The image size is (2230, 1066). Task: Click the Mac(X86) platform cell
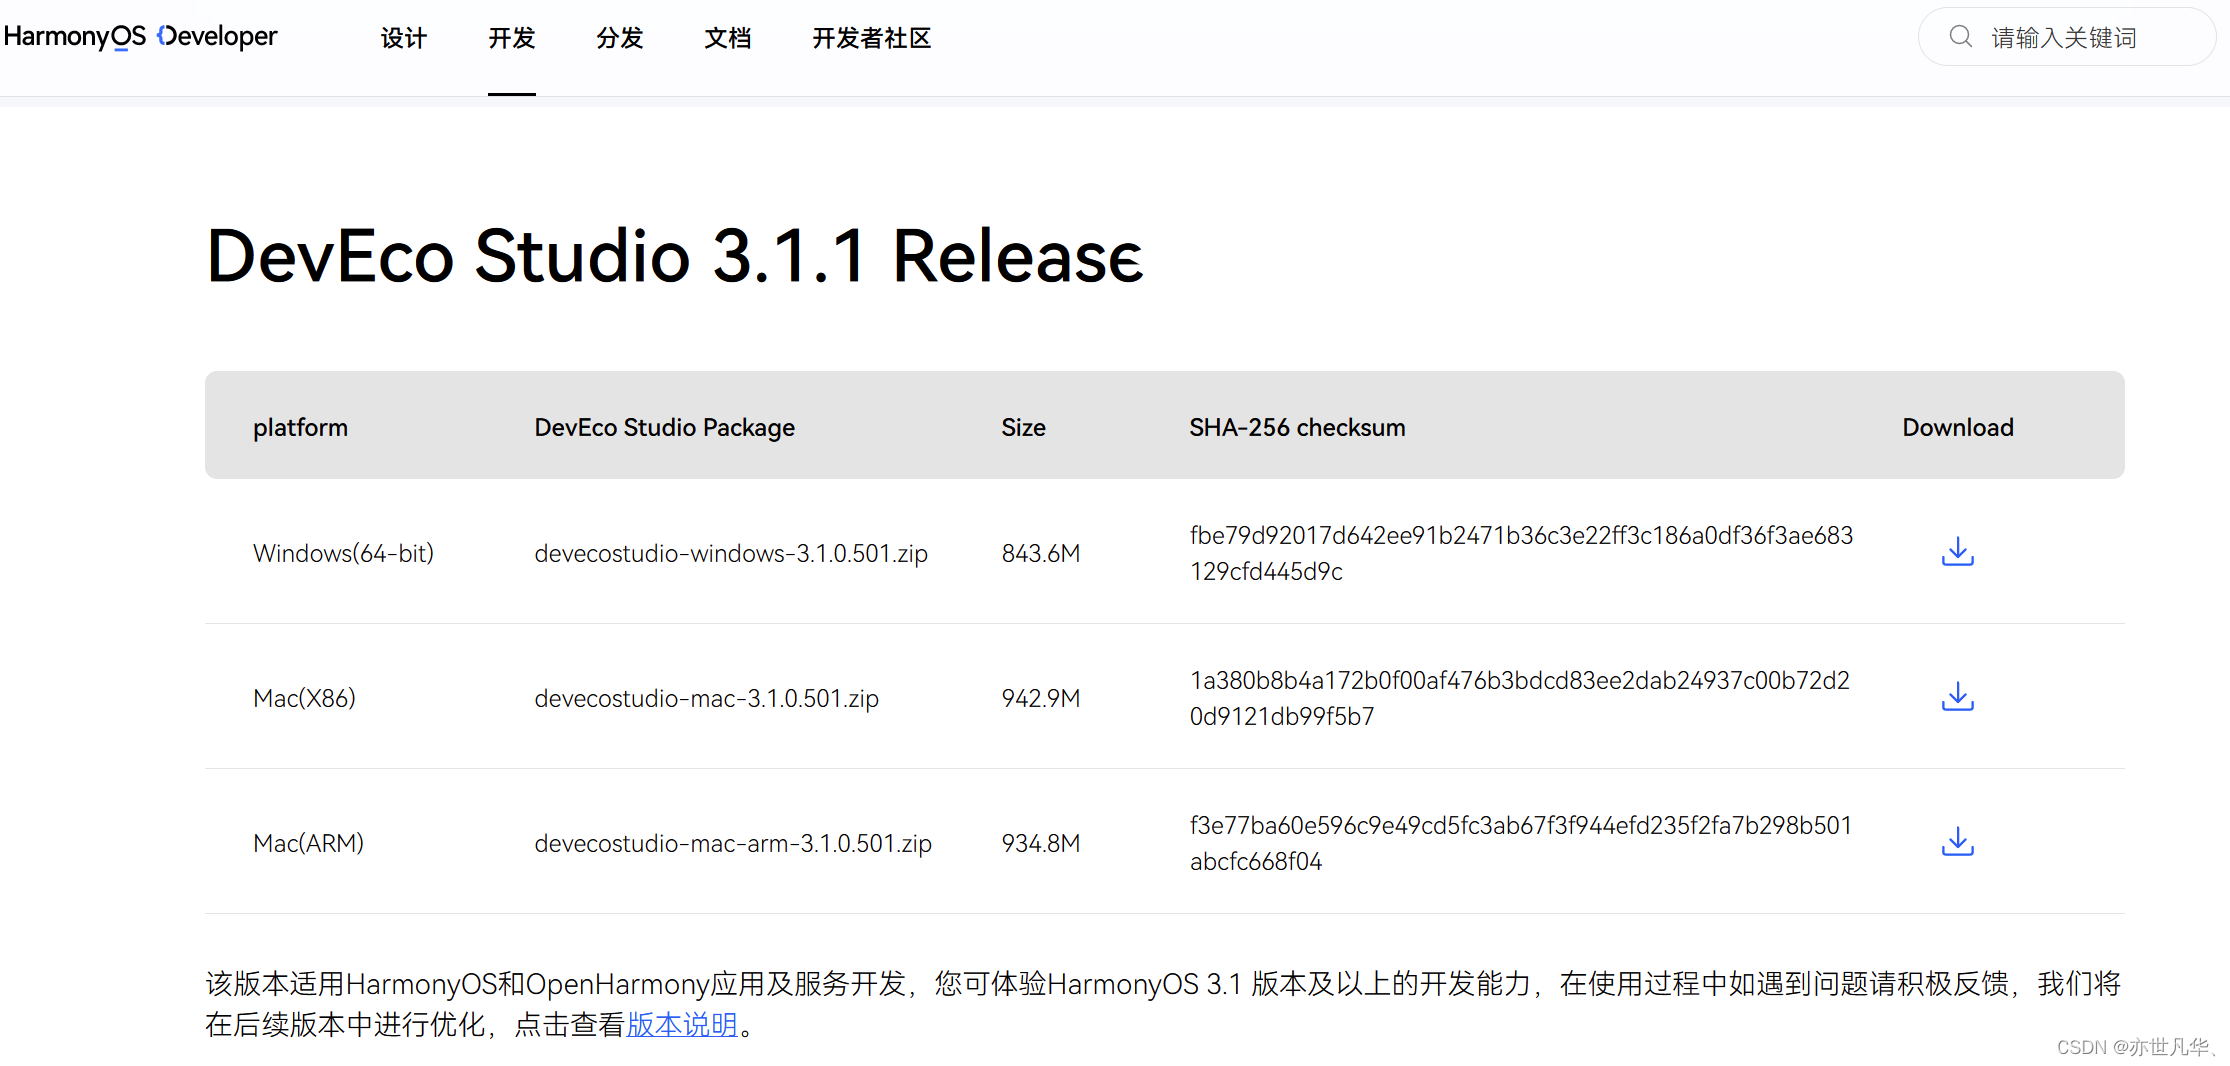(304, 698)
